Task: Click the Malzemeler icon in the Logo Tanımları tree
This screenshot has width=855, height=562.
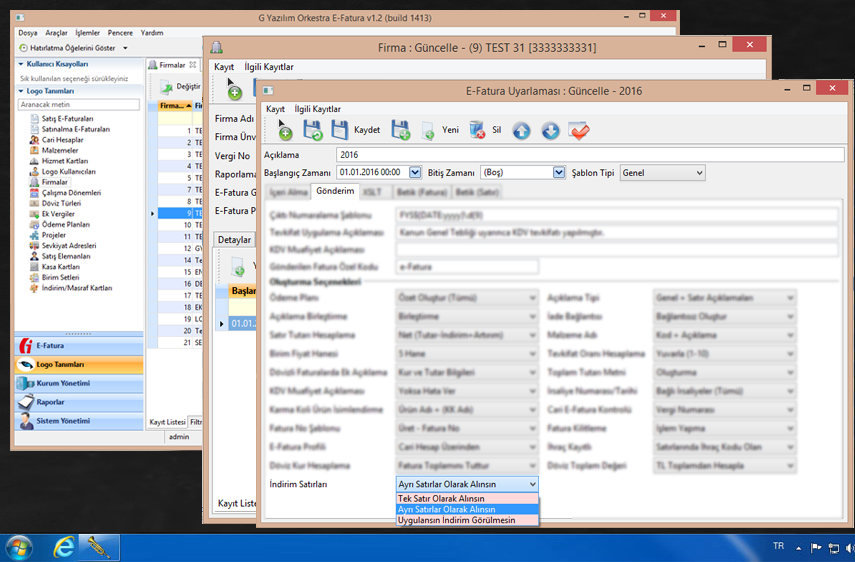Action: tap(34, 150)
